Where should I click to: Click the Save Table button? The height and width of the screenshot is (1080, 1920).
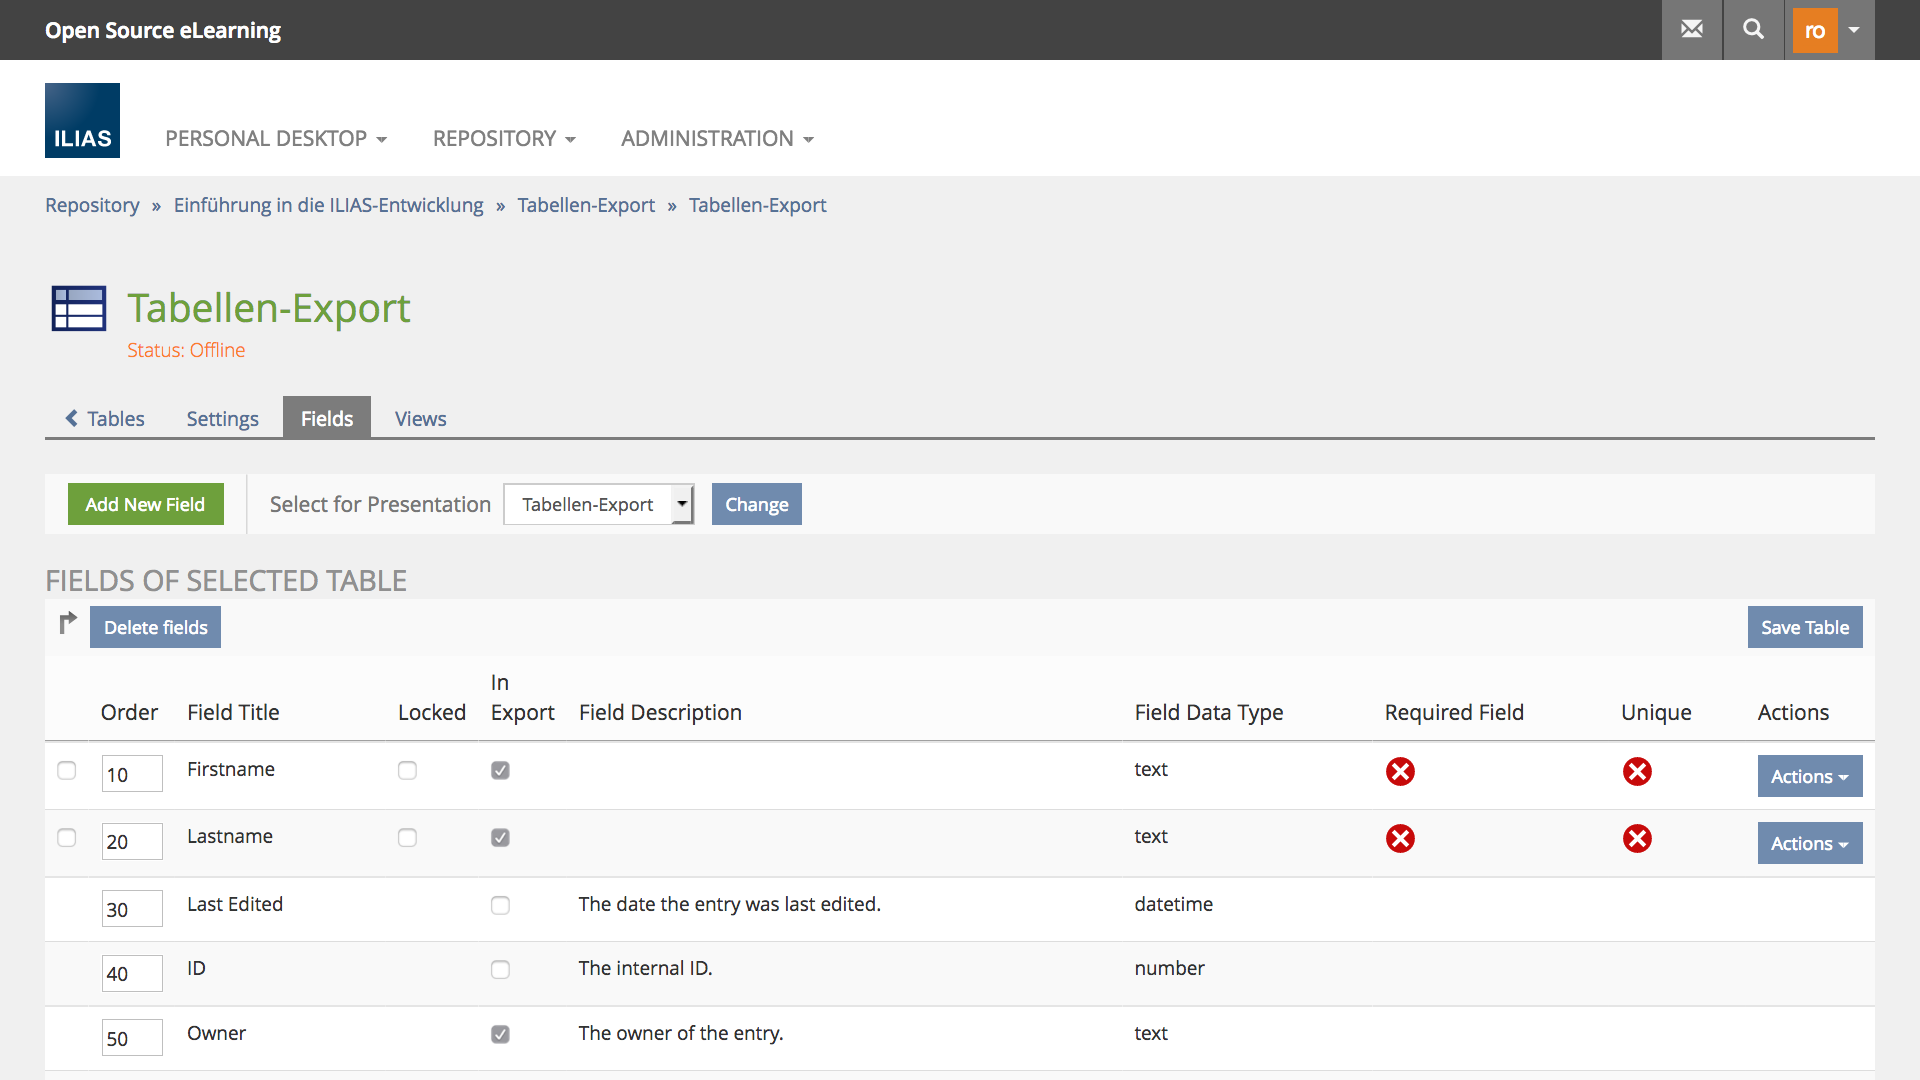(x=1804, y=627)
